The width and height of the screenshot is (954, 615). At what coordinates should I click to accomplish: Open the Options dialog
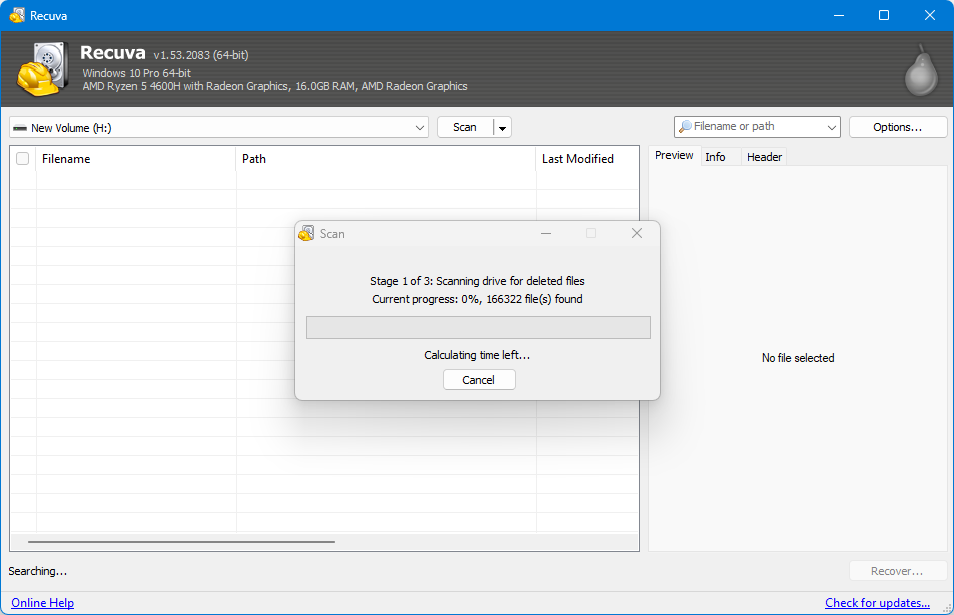pos(897,127)
